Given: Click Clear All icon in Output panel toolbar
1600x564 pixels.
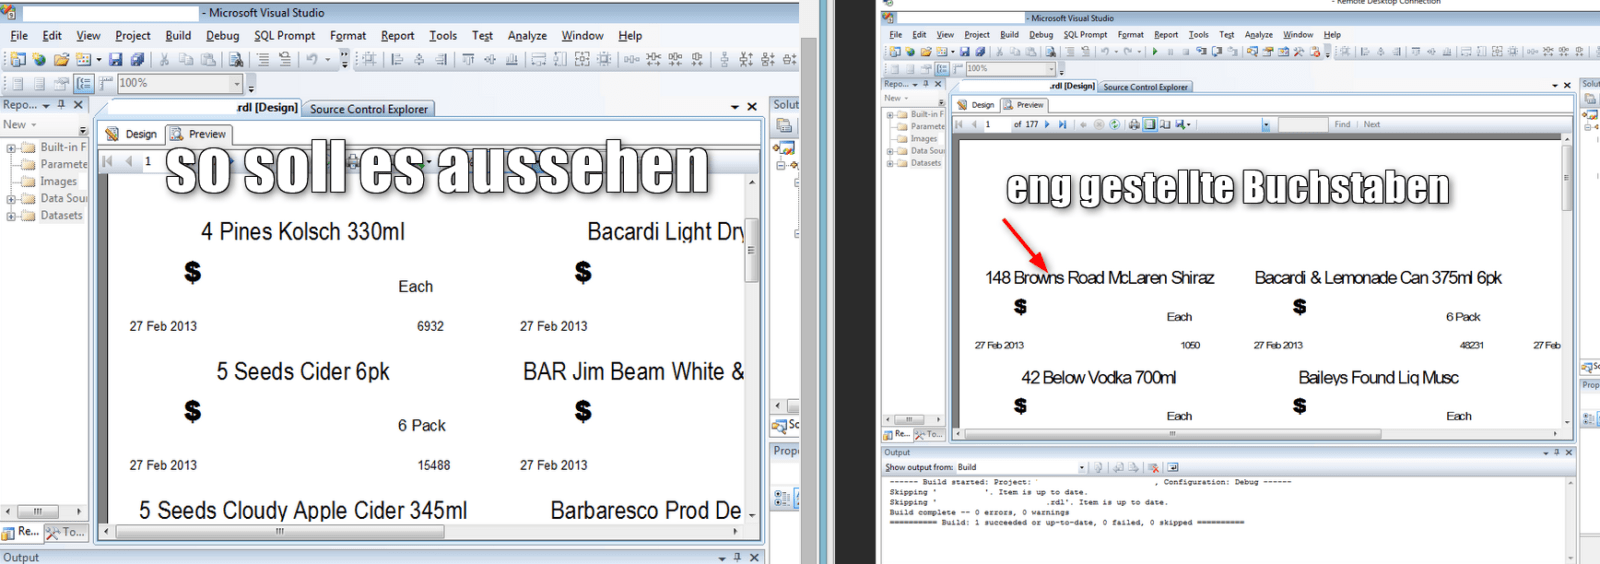Looking at the screenshot, I should click(x=1153, y=467).
